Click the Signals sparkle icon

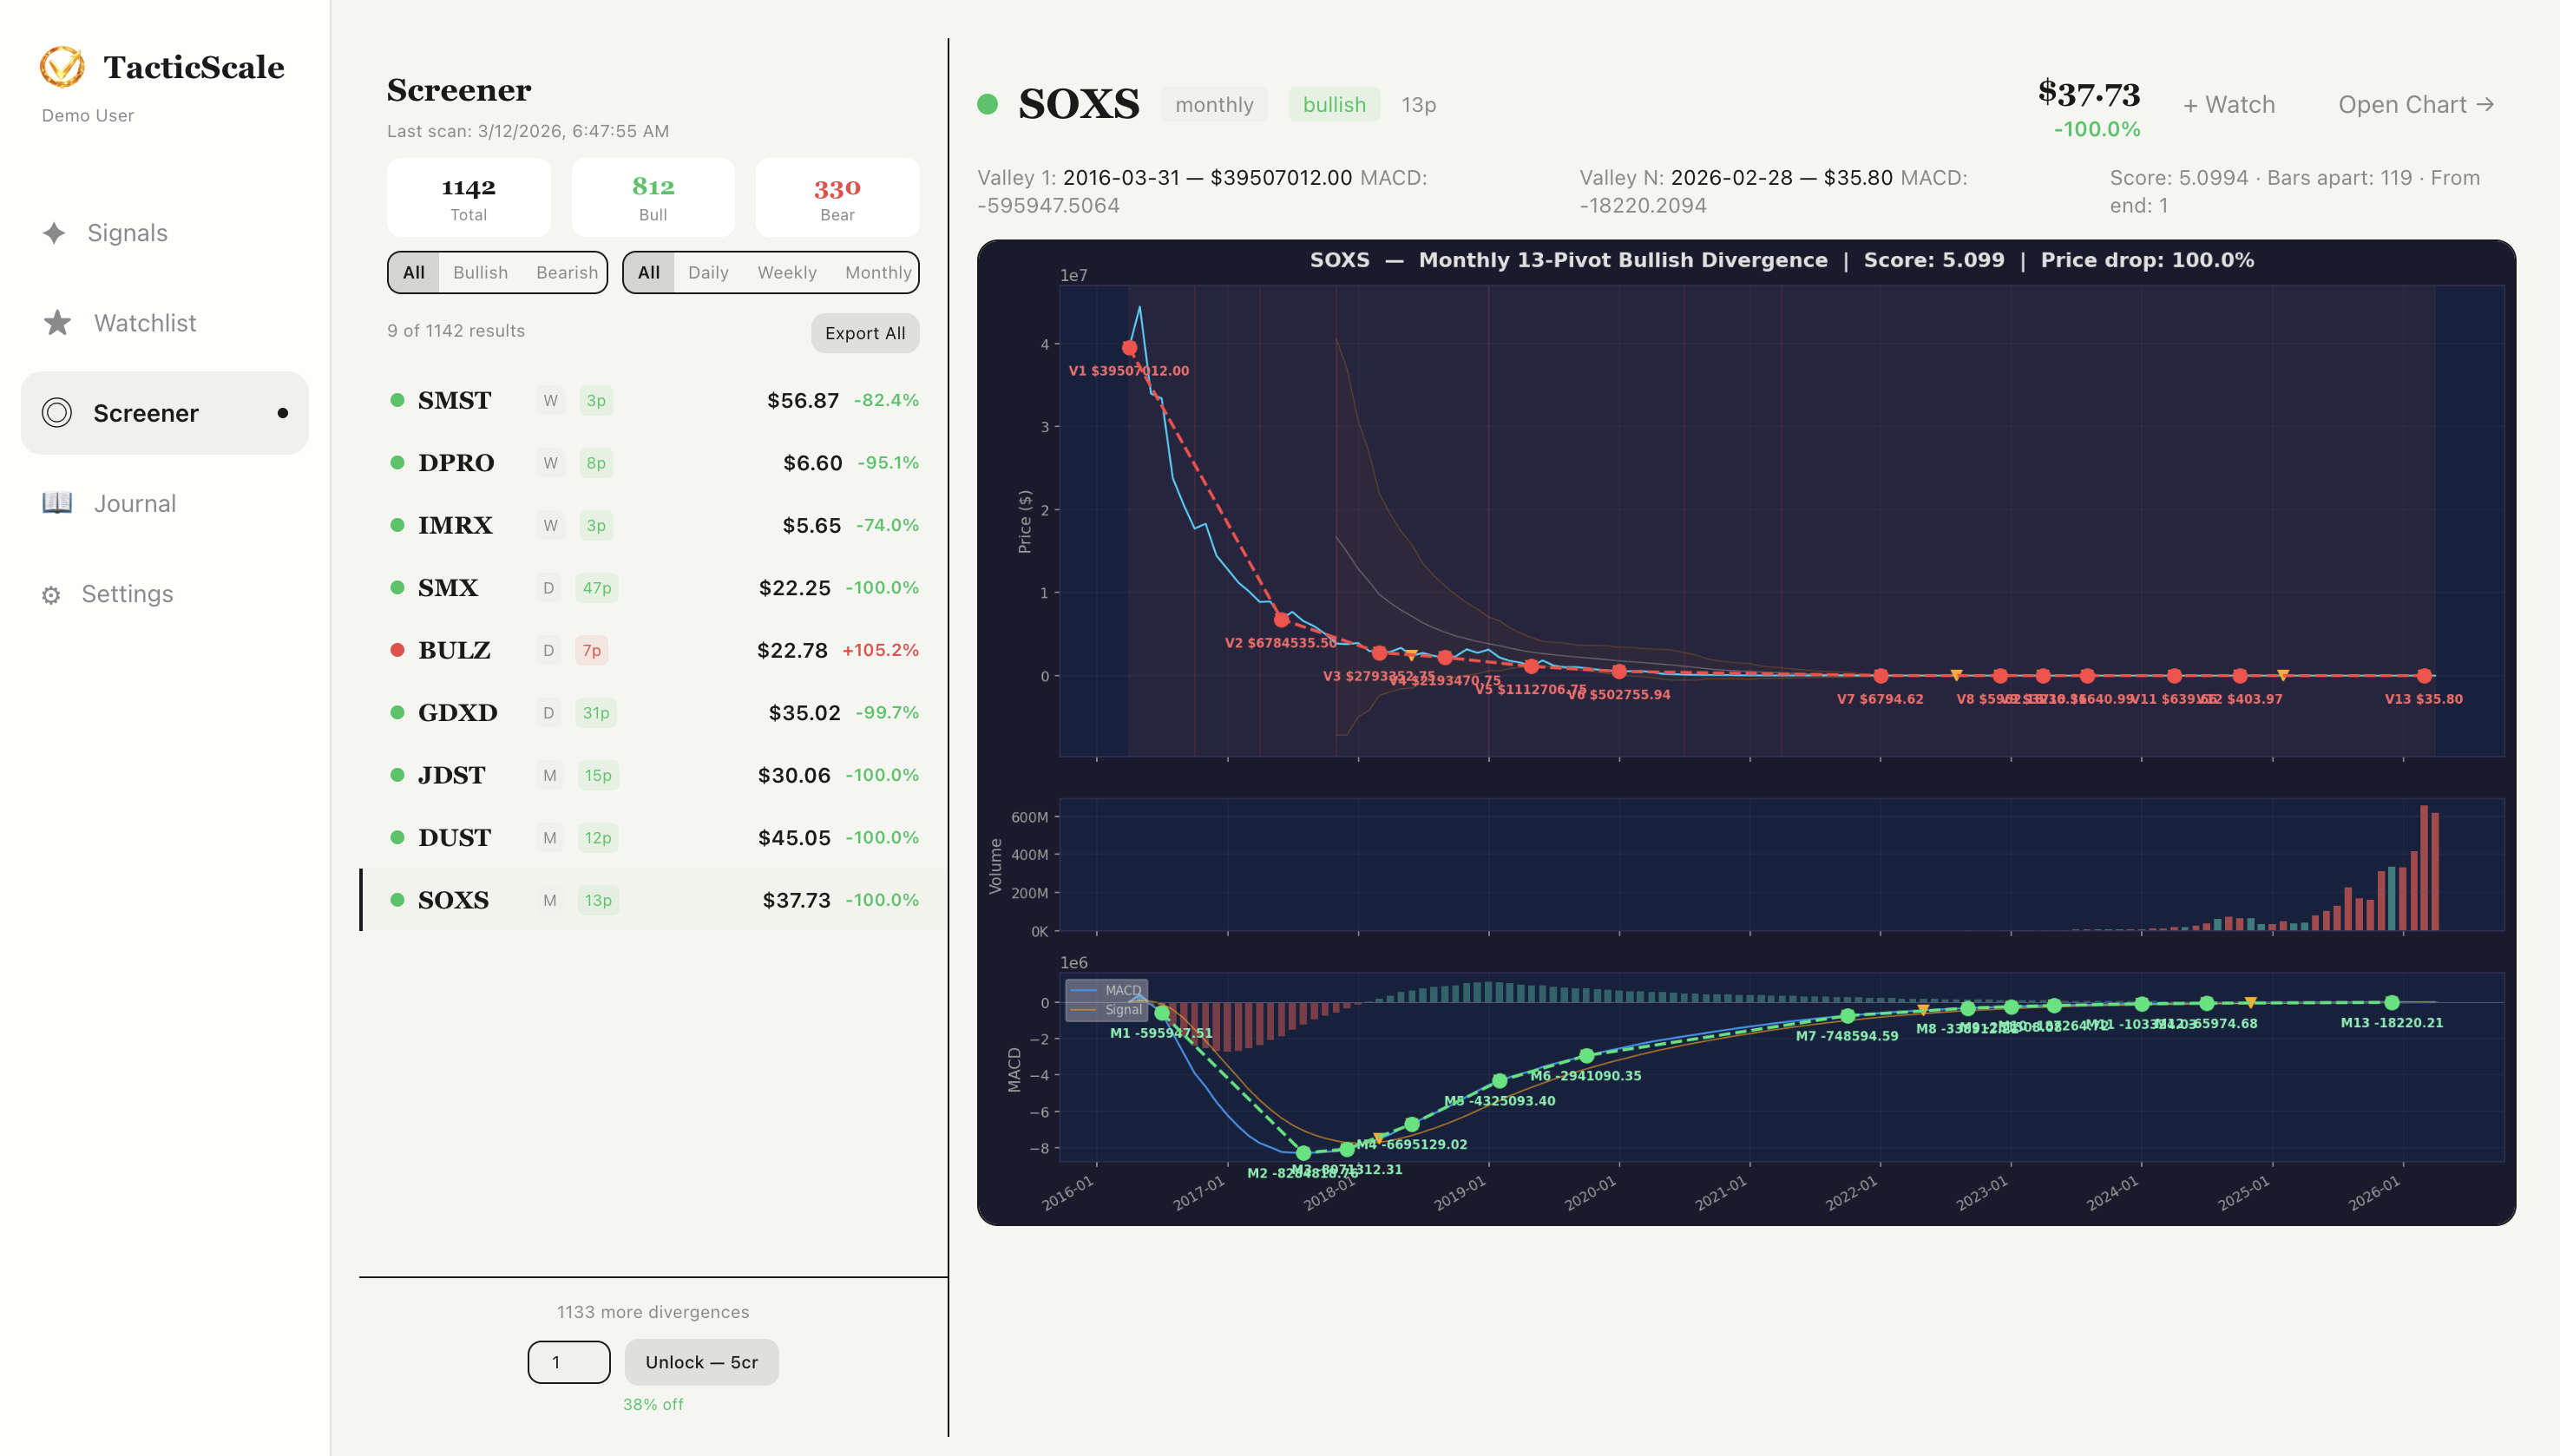tap(54, 233)
